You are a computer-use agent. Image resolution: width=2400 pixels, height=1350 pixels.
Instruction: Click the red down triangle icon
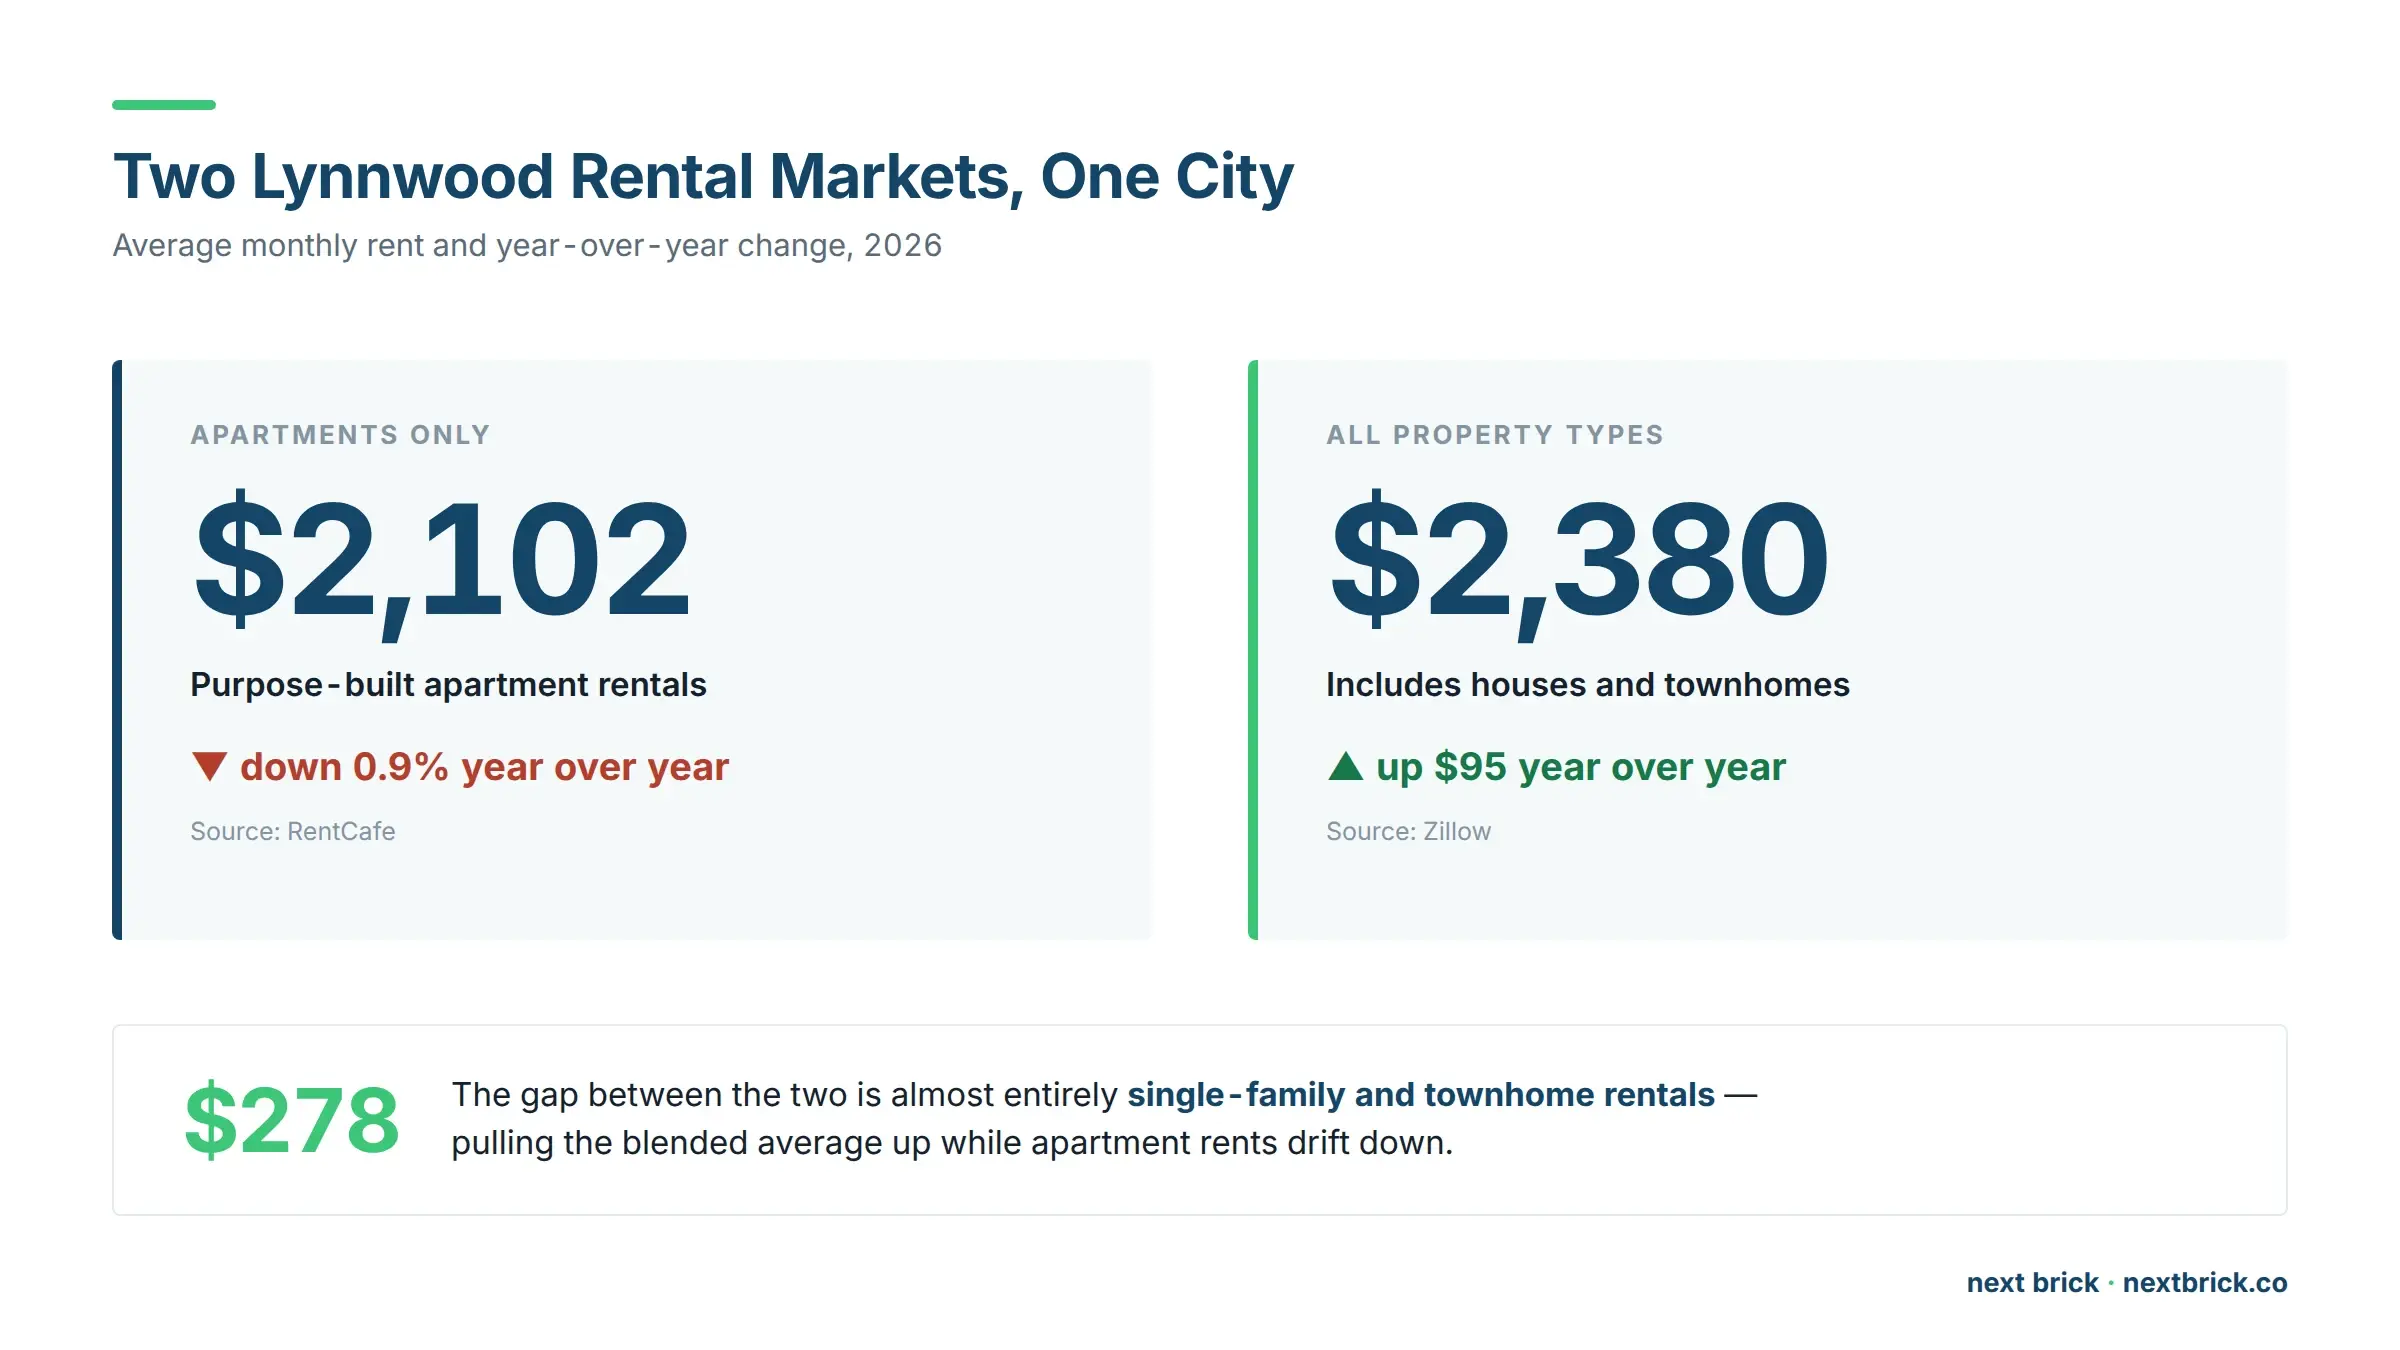(x=209, y=767)
